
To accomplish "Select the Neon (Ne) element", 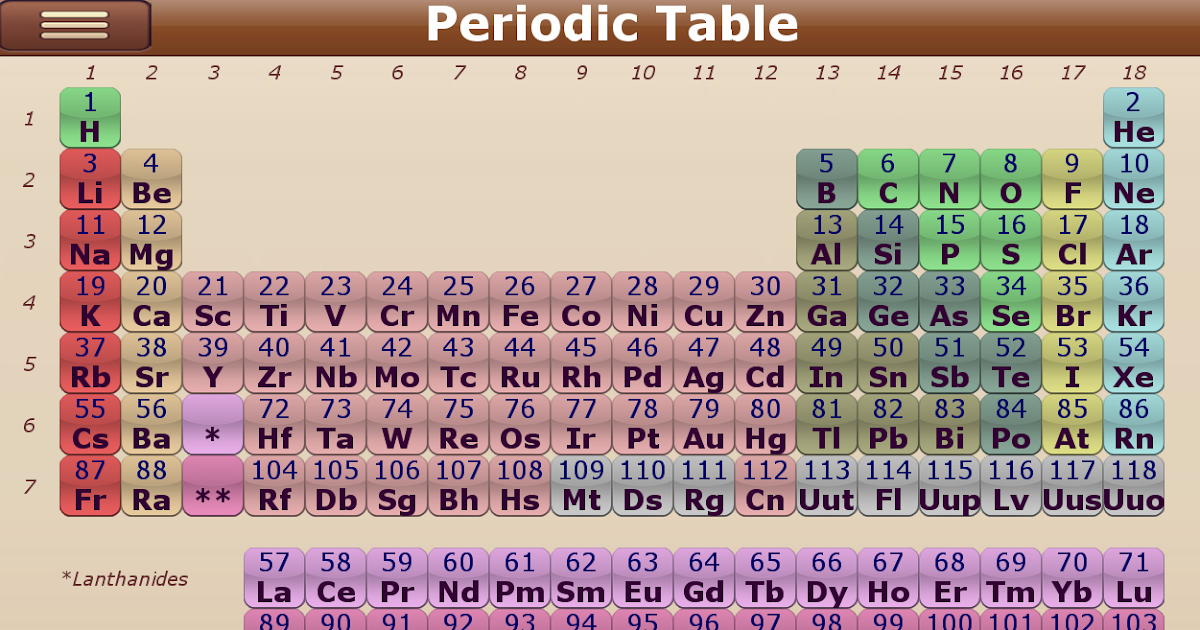I will pos(1134,179).
